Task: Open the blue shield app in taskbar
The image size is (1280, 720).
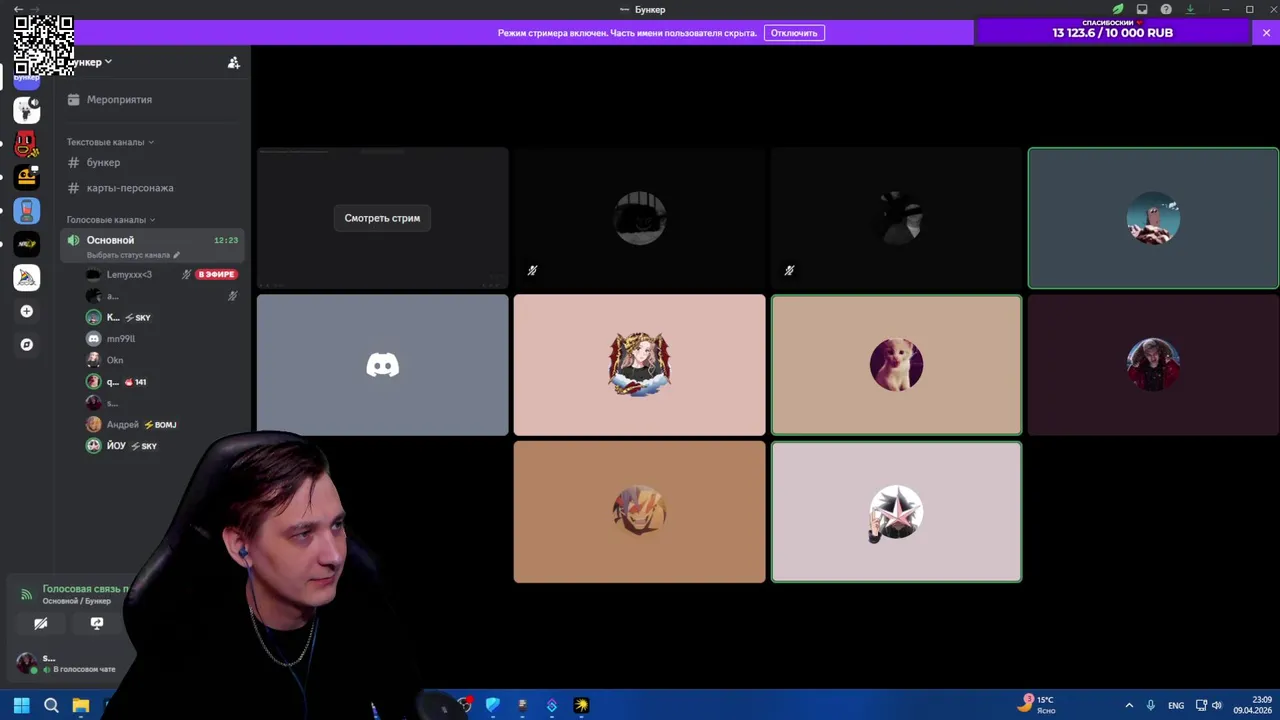Action: (x=493, y=705)
